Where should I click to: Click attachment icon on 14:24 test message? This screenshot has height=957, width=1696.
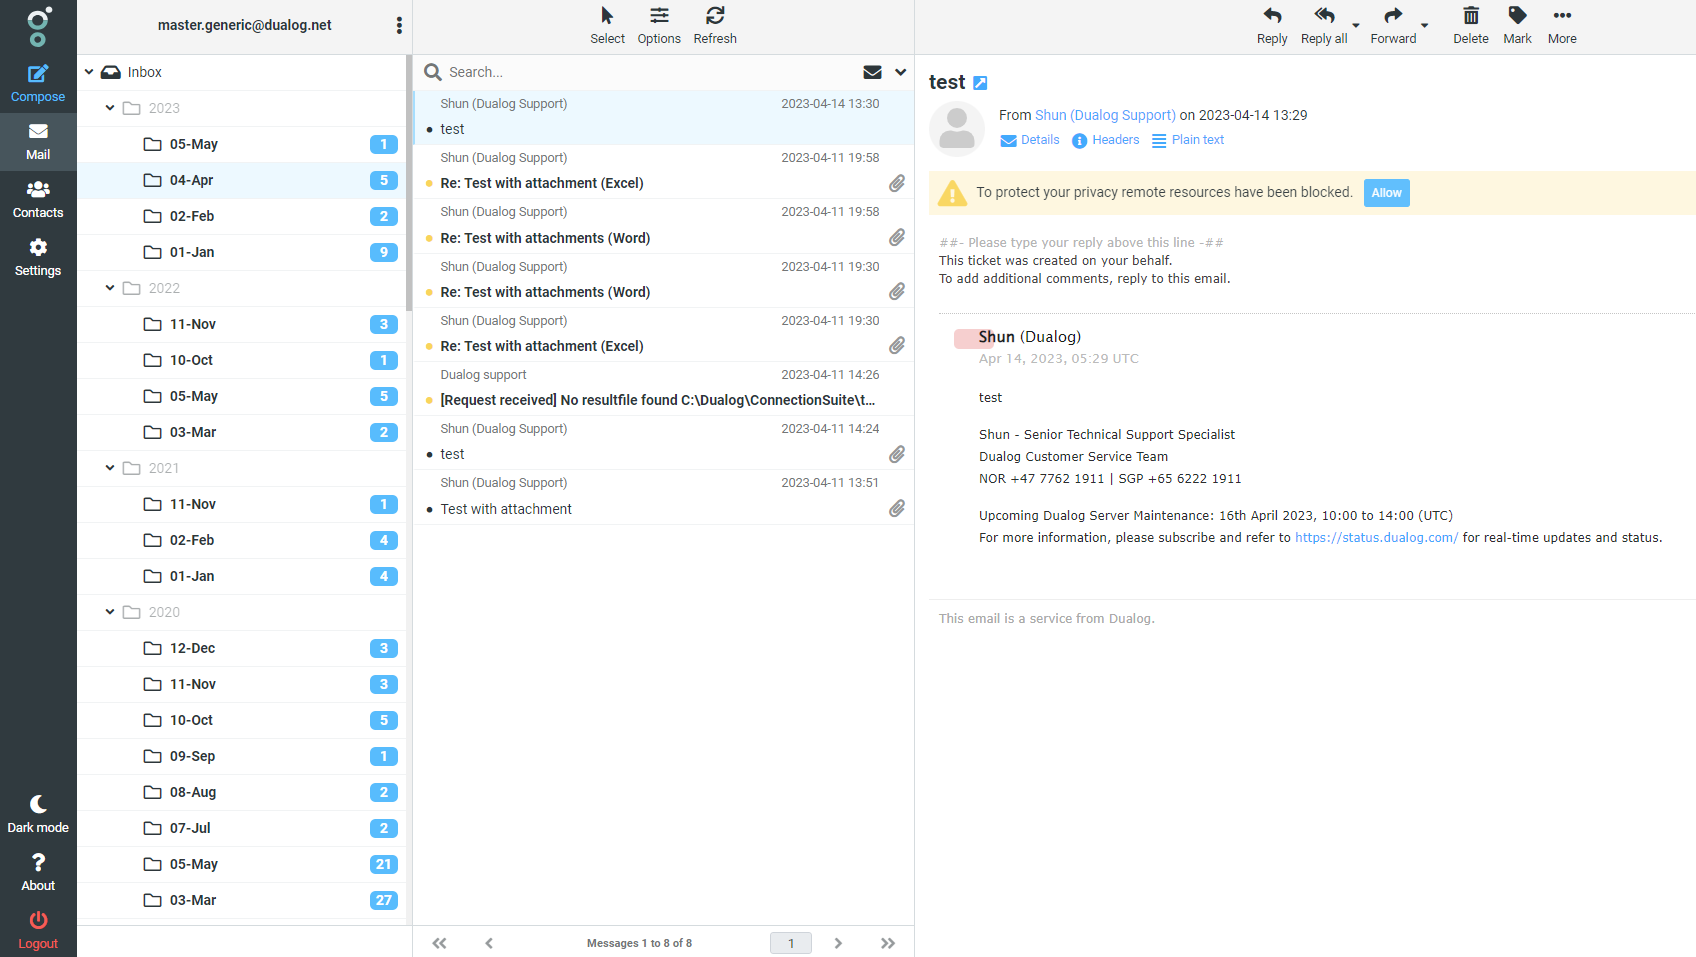pos(897,454)
